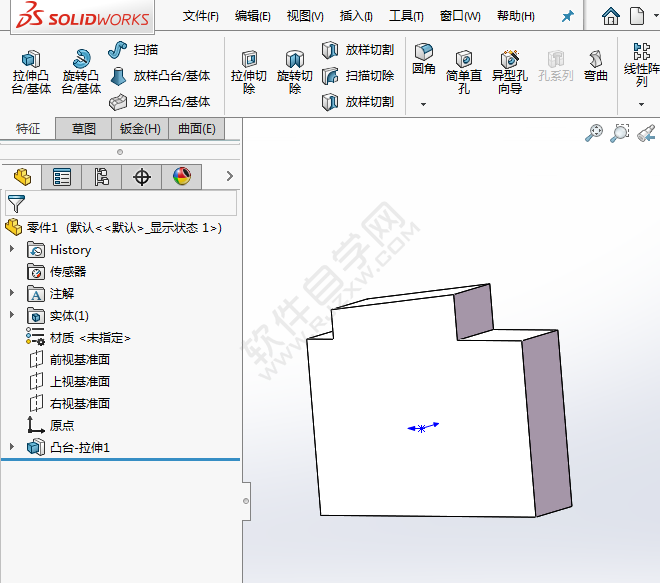This screenshot has width=660, height=583.
Task: Show more manager tabs with the chevron
Action: [229, 176]
